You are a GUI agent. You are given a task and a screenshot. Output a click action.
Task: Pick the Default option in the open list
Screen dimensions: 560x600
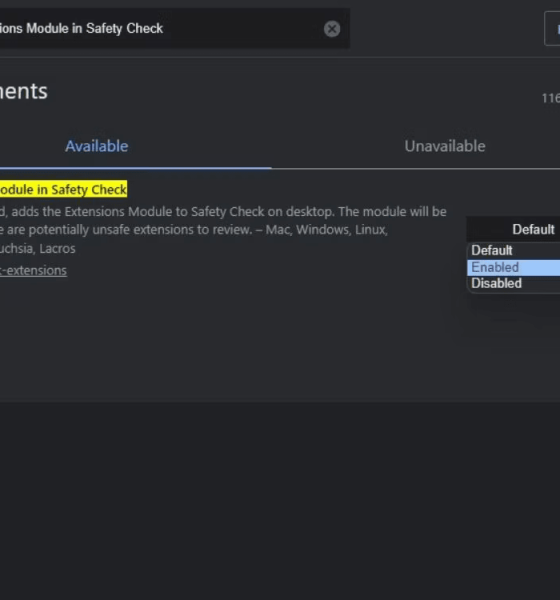pos(513,251)
